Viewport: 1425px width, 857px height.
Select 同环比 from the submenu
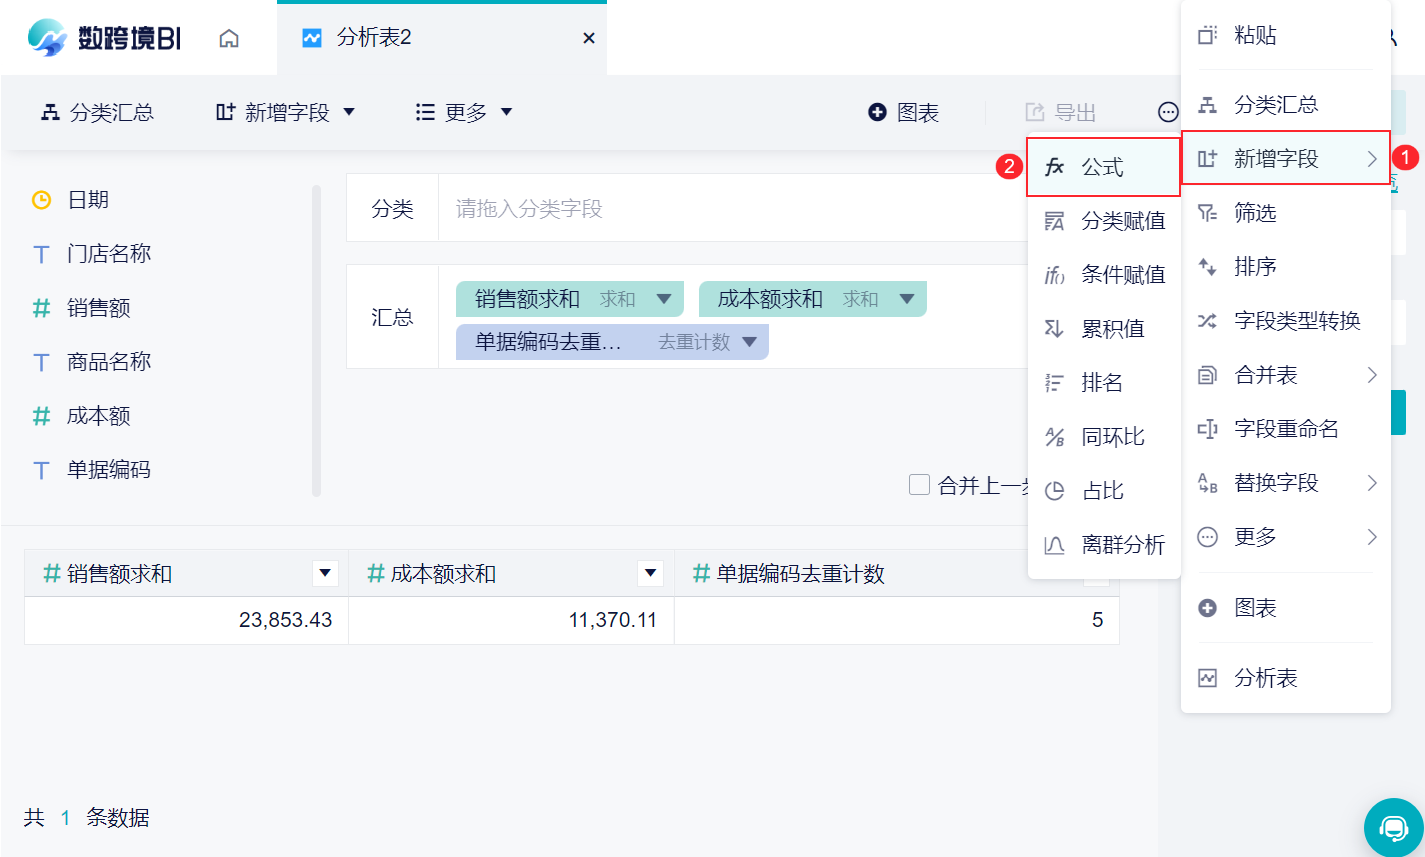pyautogui.click(x=1112, y=437)
